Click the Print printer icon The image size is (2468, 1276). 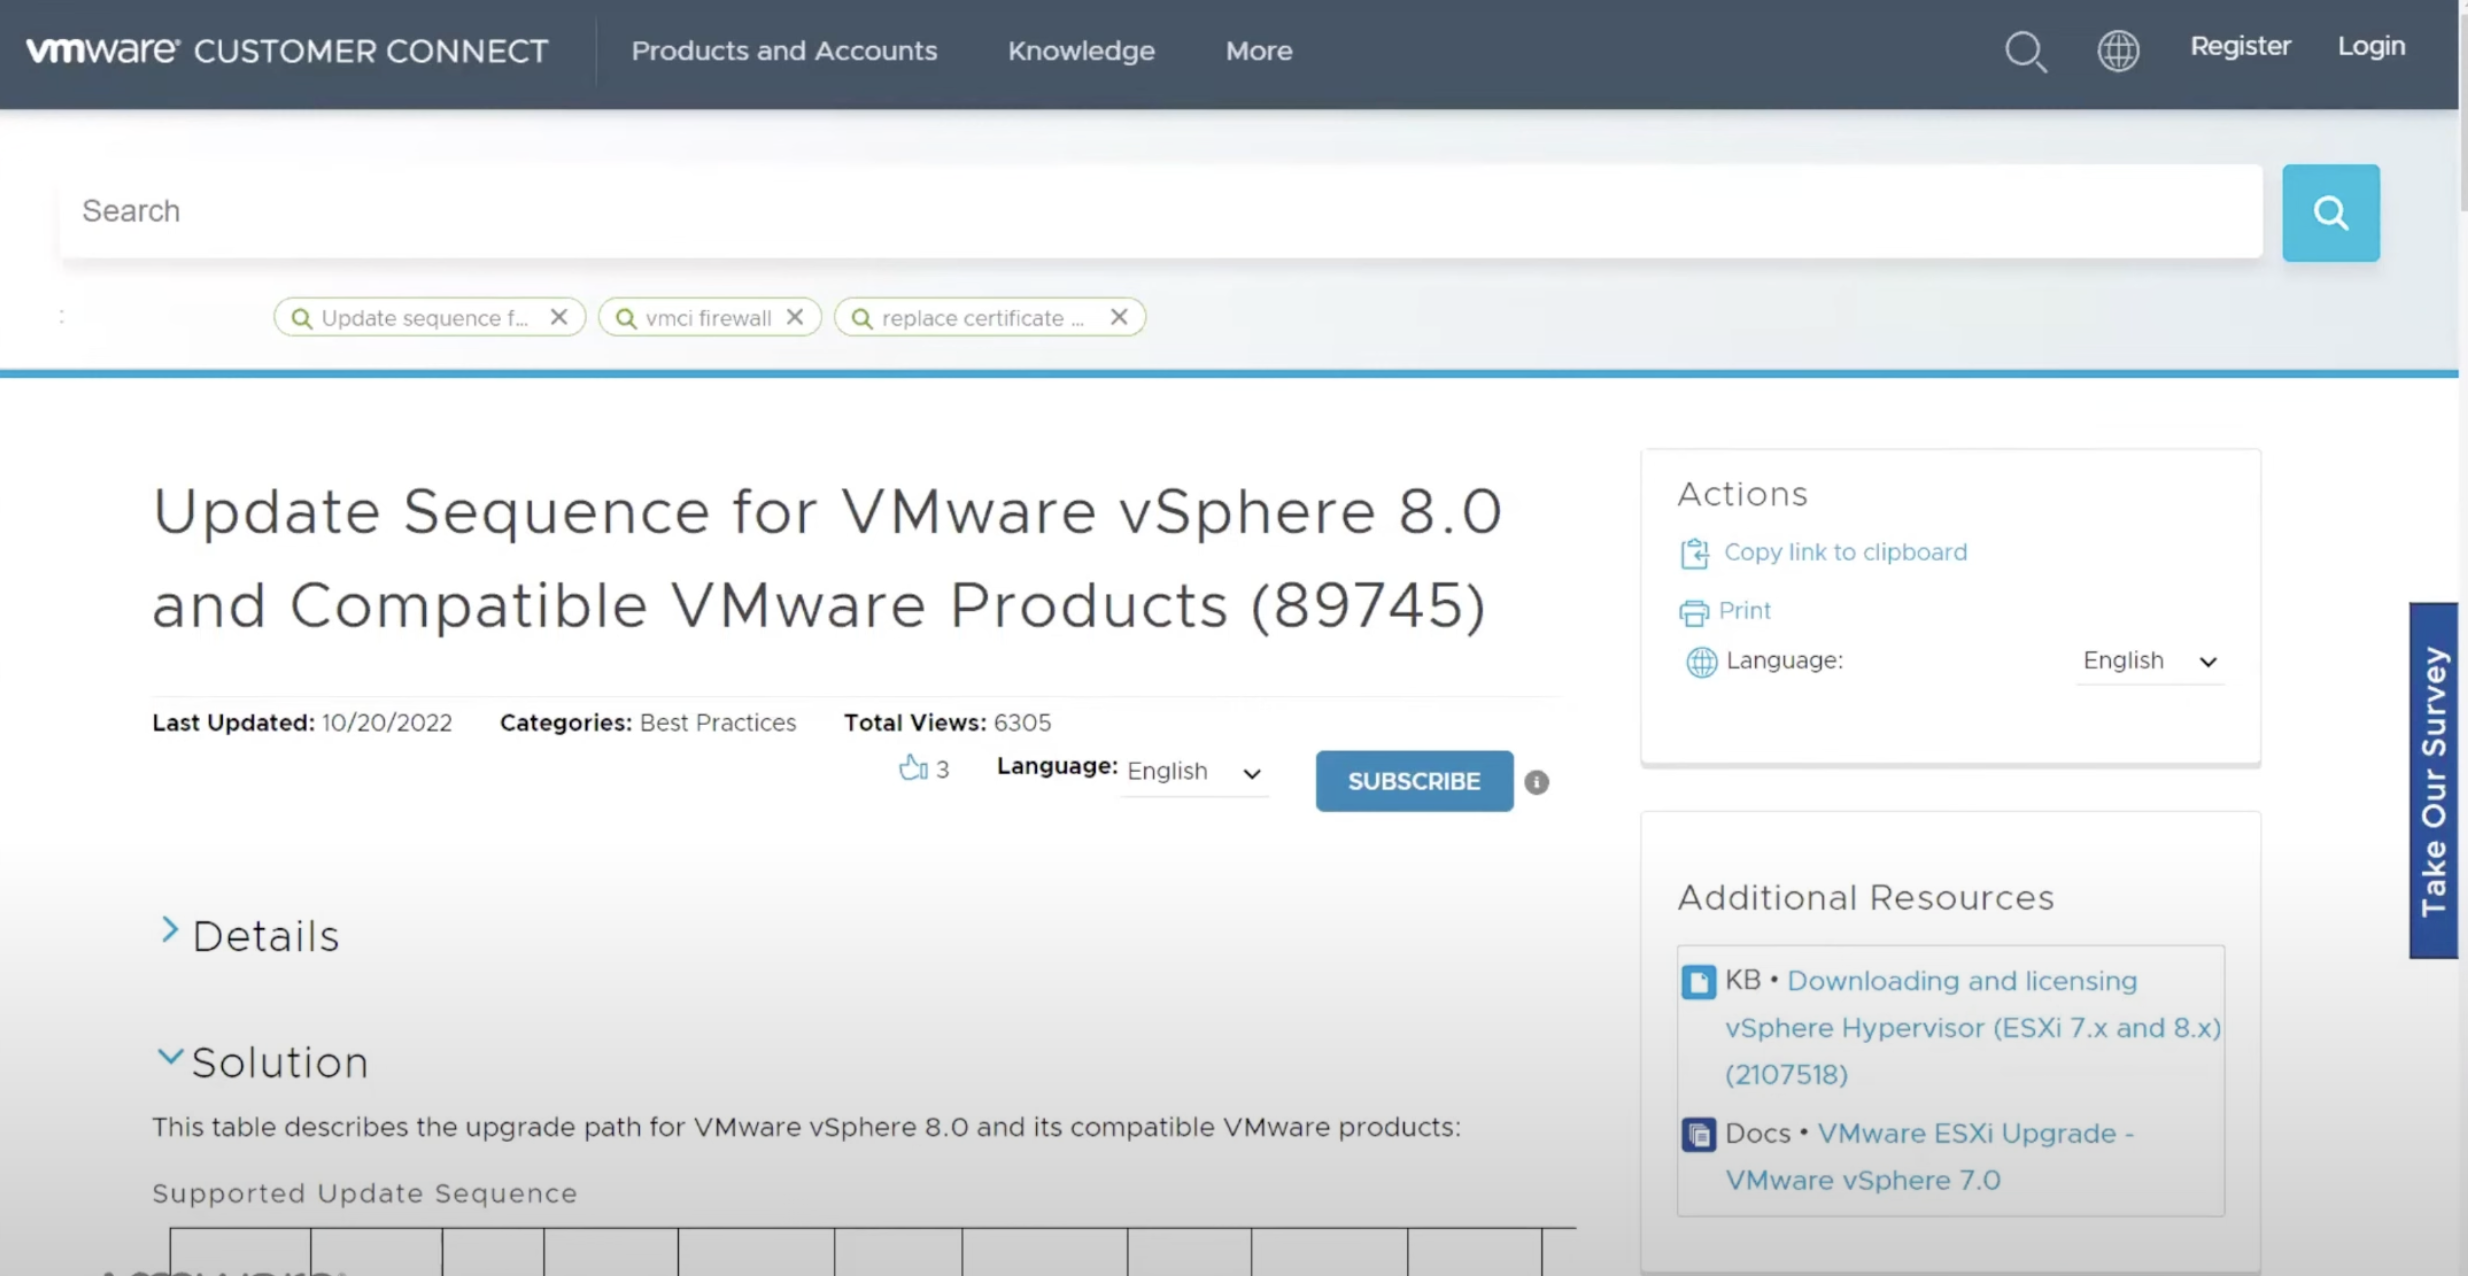pyautogui.click(x=1693, y=612)
